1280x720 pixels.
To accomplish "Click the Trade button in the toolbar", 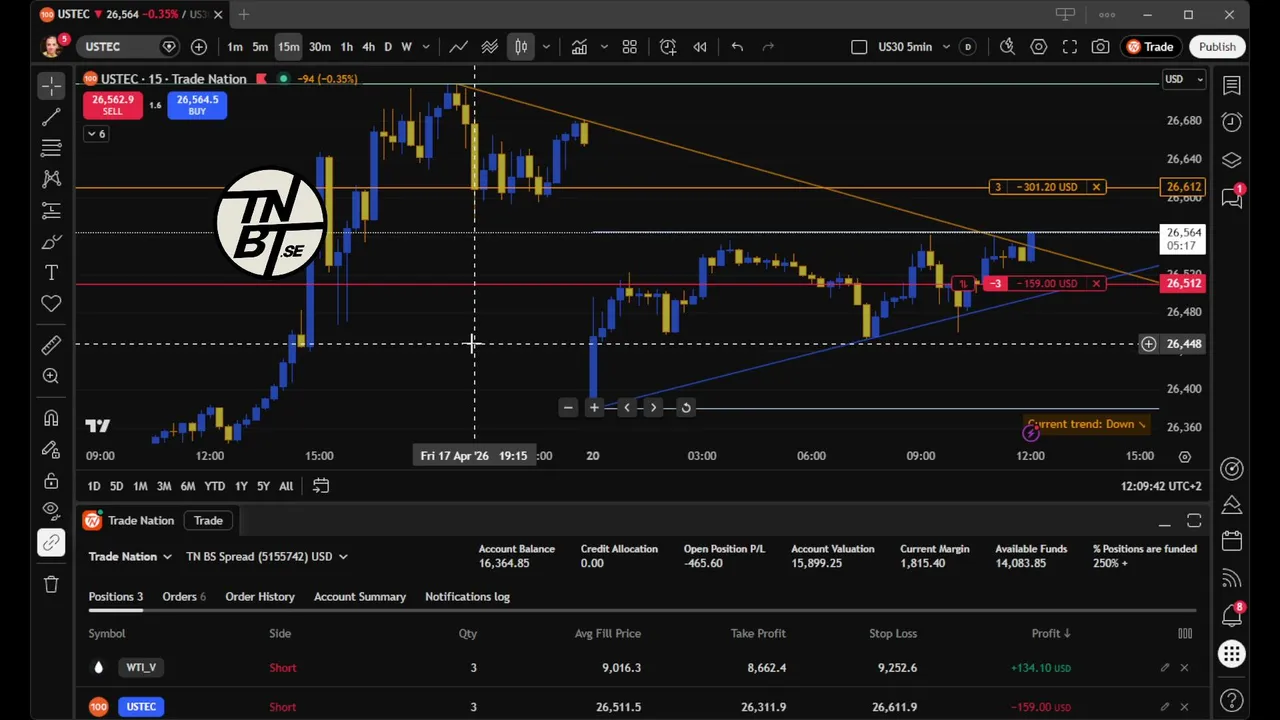I will pyautogui.click(x=1151, y=47).
